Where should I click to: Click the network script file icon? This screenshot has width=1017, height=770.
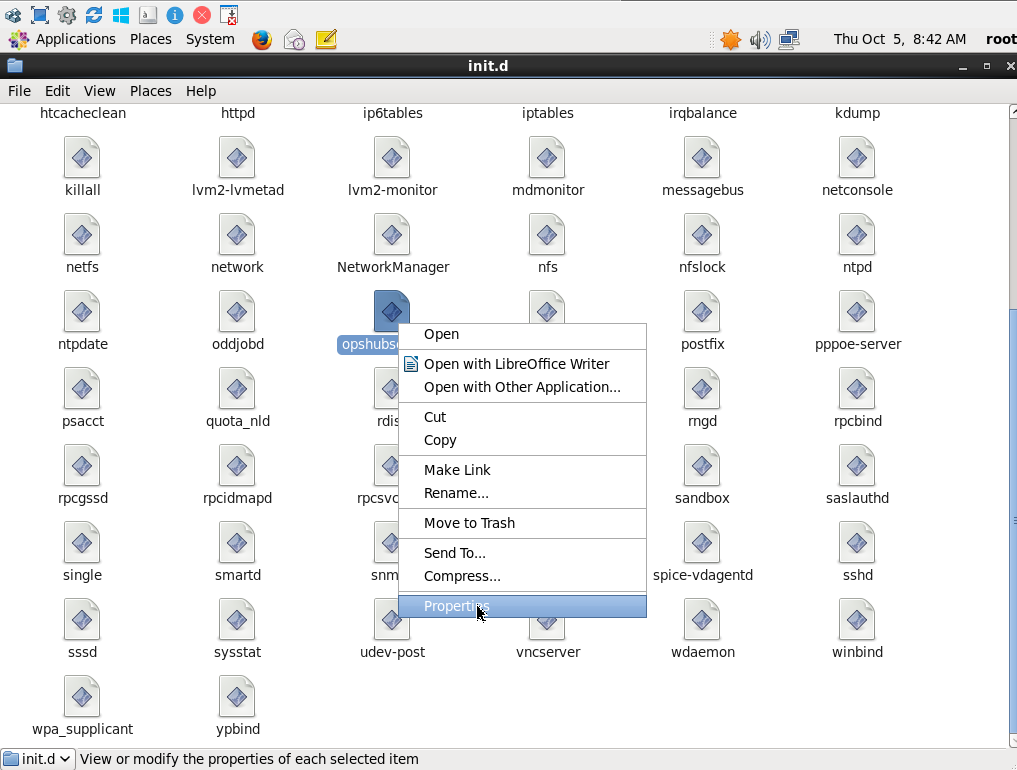coord(237,235)
